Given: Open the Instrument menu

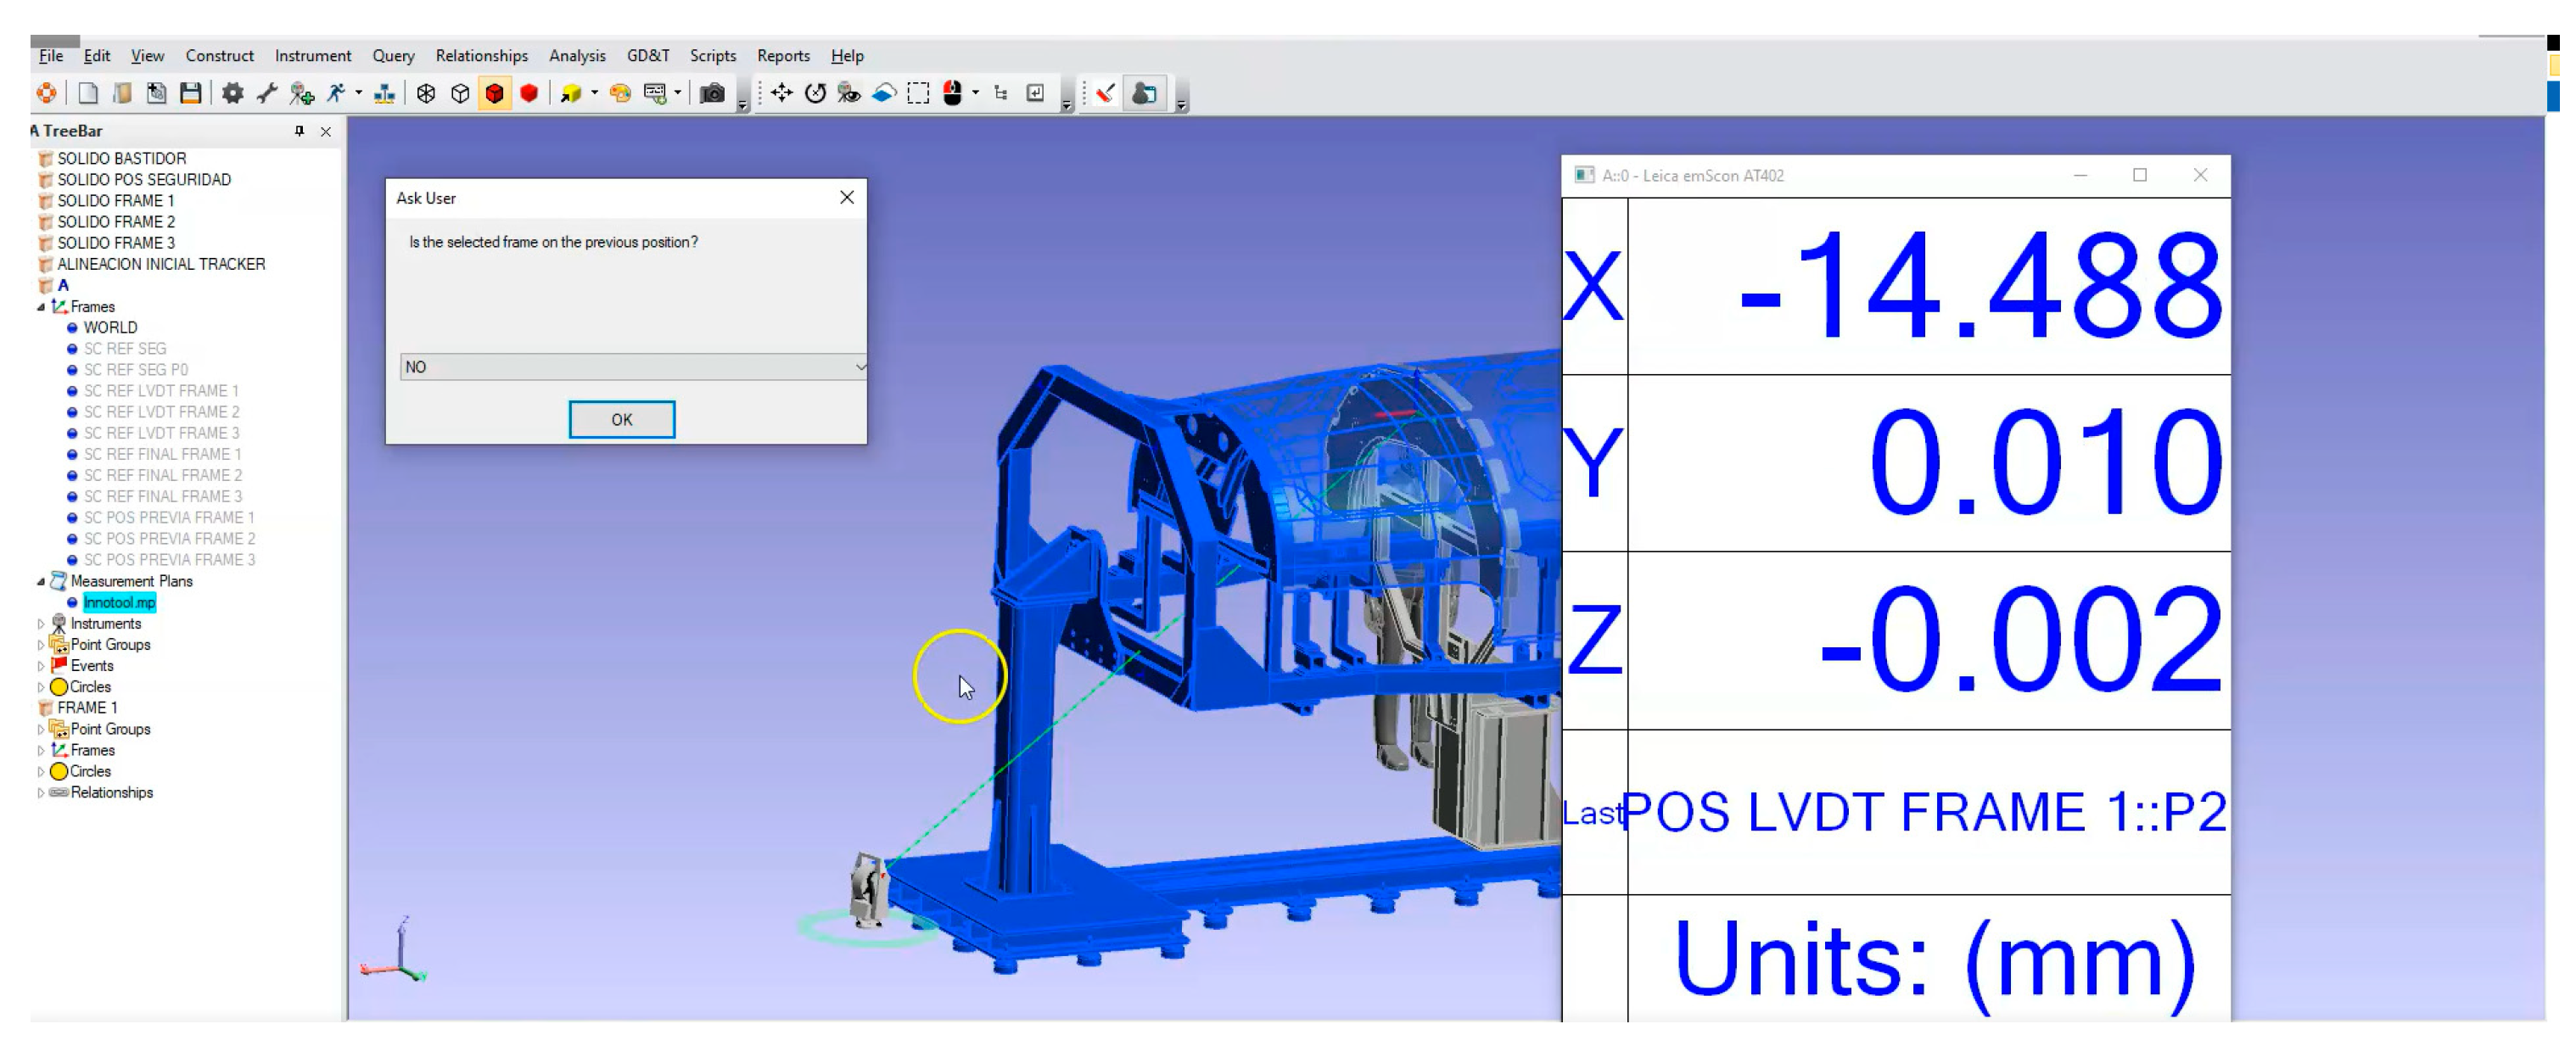Looking at the screenshot, I should tap(313, 56).
